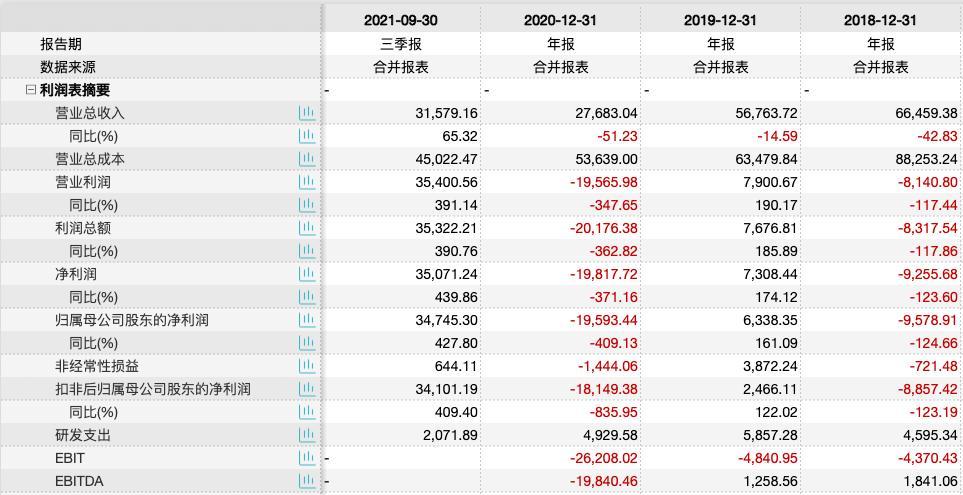This screenshot has width=963, height=495.
Task: Open the EBIT row chart icon
Action: 306,458
